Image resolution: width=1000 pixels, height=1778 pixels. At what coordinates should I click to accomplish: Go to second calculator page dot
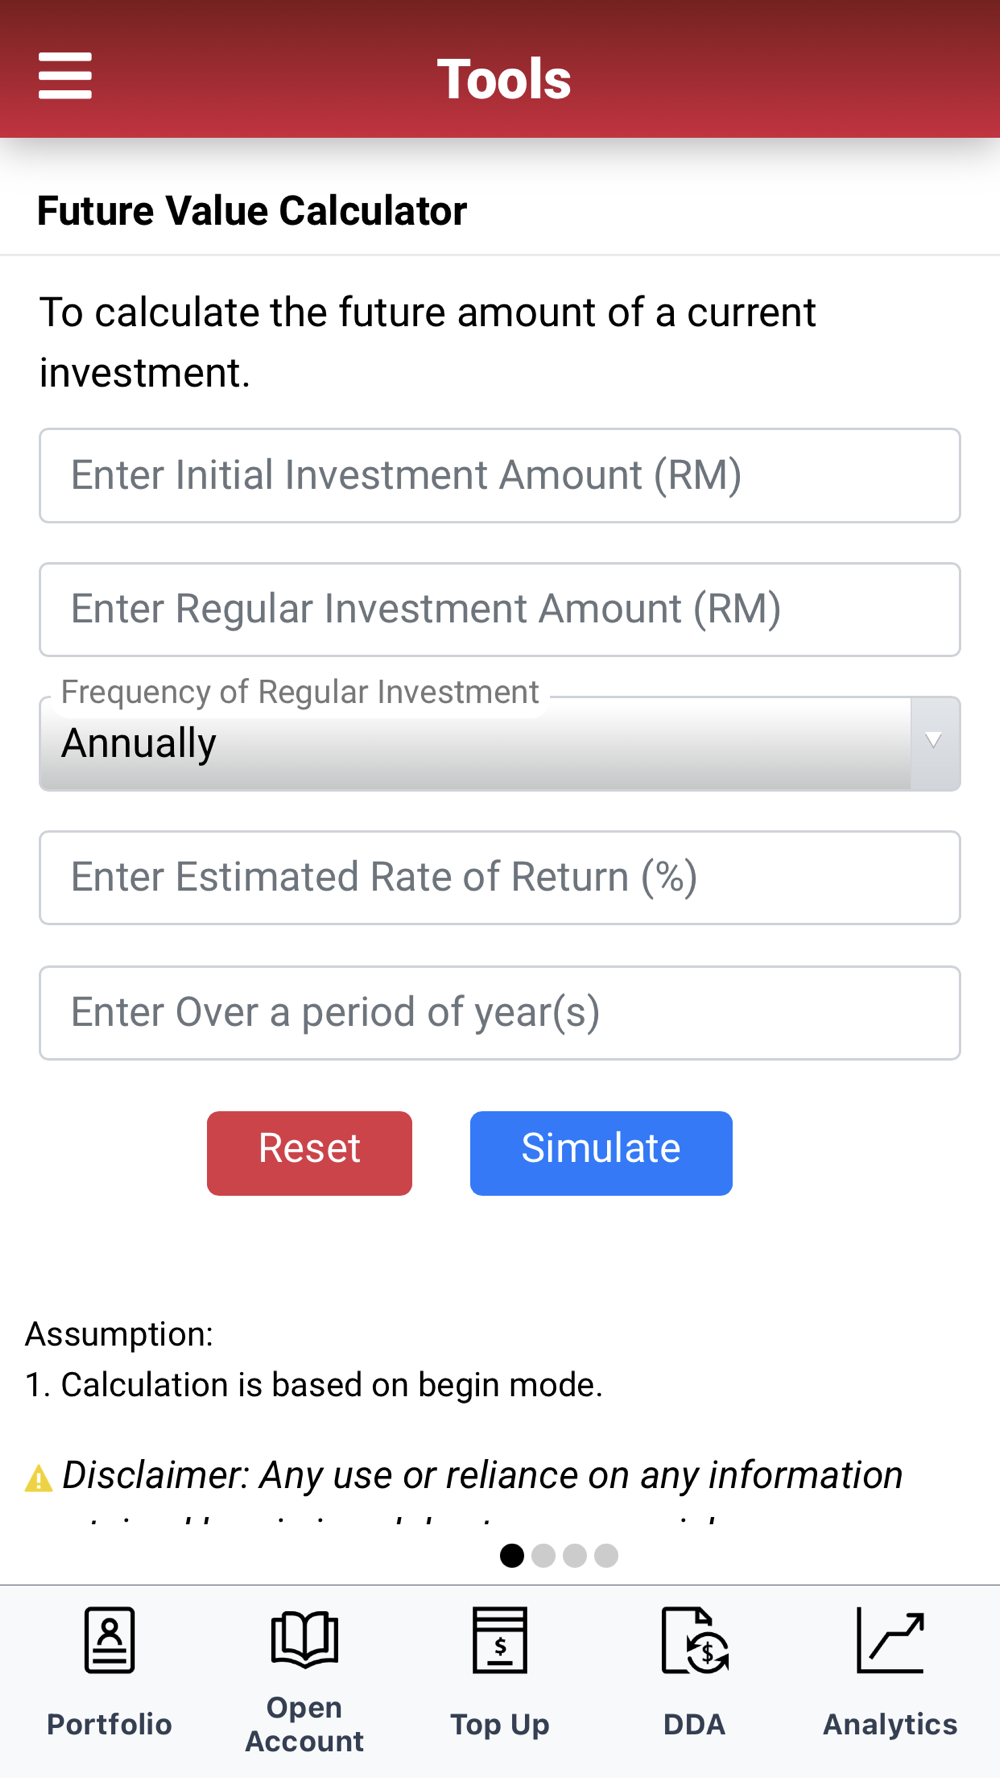tap(543, 1556)
